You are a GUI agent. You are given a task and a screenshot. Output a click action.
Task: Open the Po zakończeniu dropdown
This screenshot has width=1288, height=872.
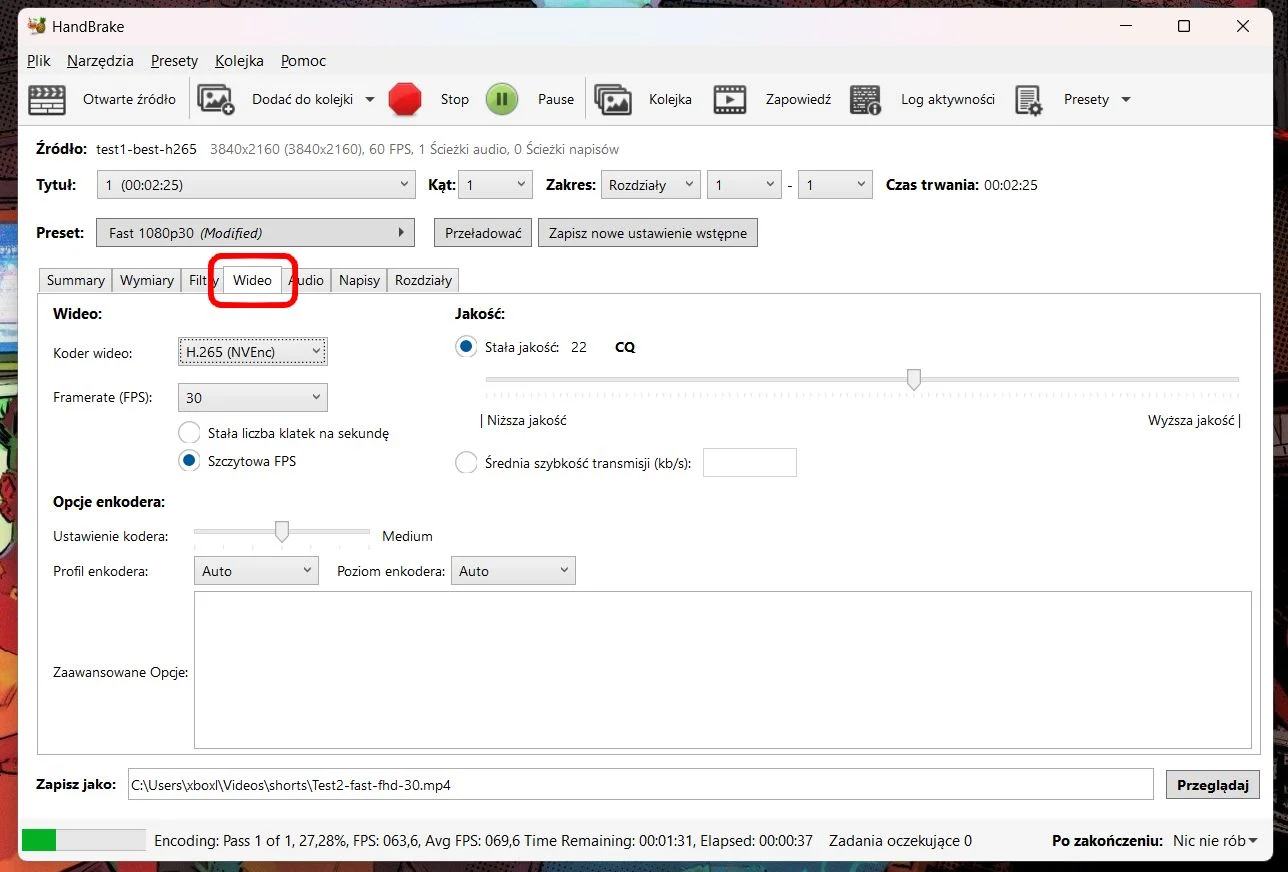pos(1215,841)
